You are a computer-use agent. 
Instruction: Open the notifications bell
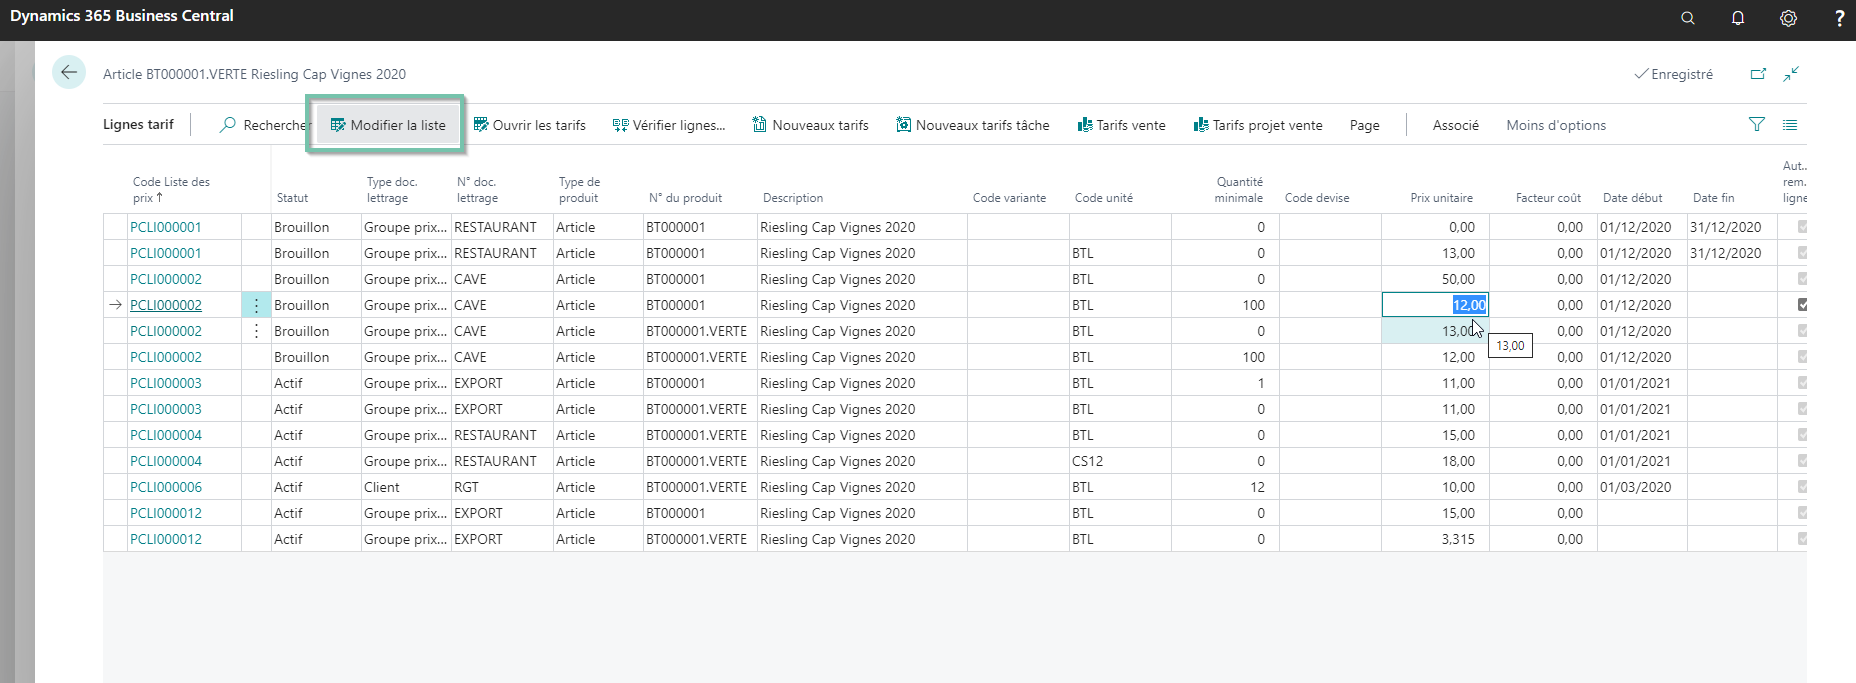[x=1738, y=18]
